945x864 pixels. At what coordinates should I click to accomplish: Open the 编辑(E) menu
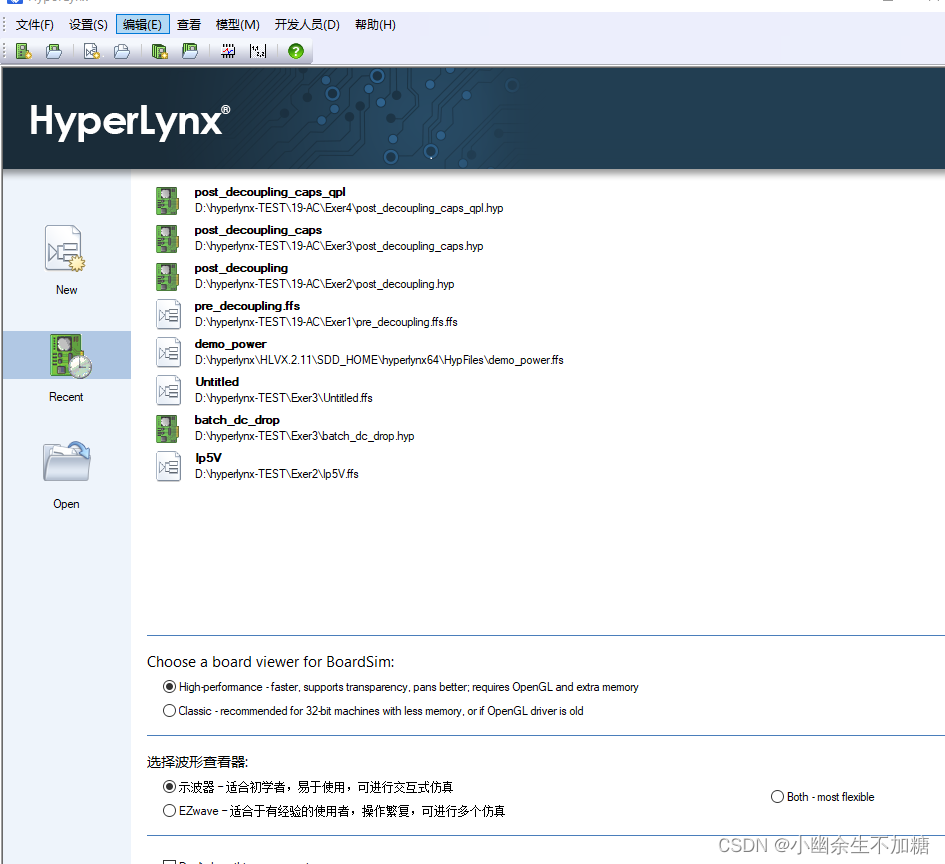point(142,25)
